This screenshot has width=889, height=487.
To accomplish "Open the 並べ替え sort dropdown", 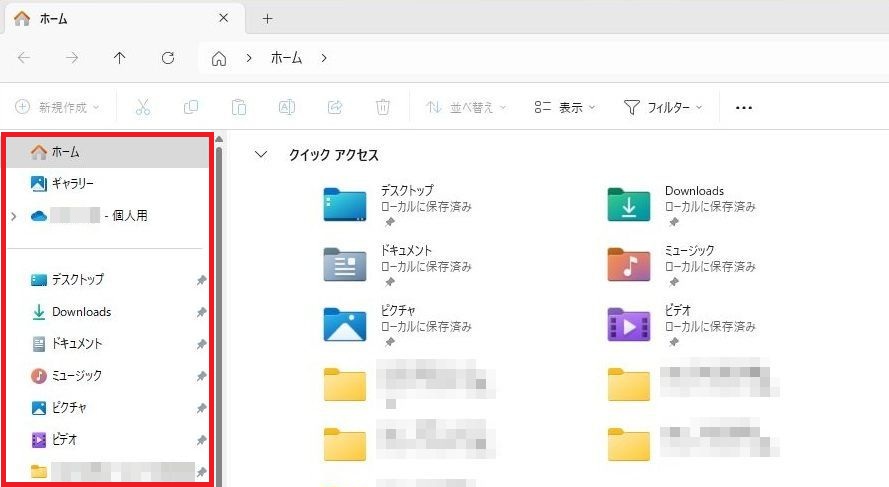I will point(466,107).
